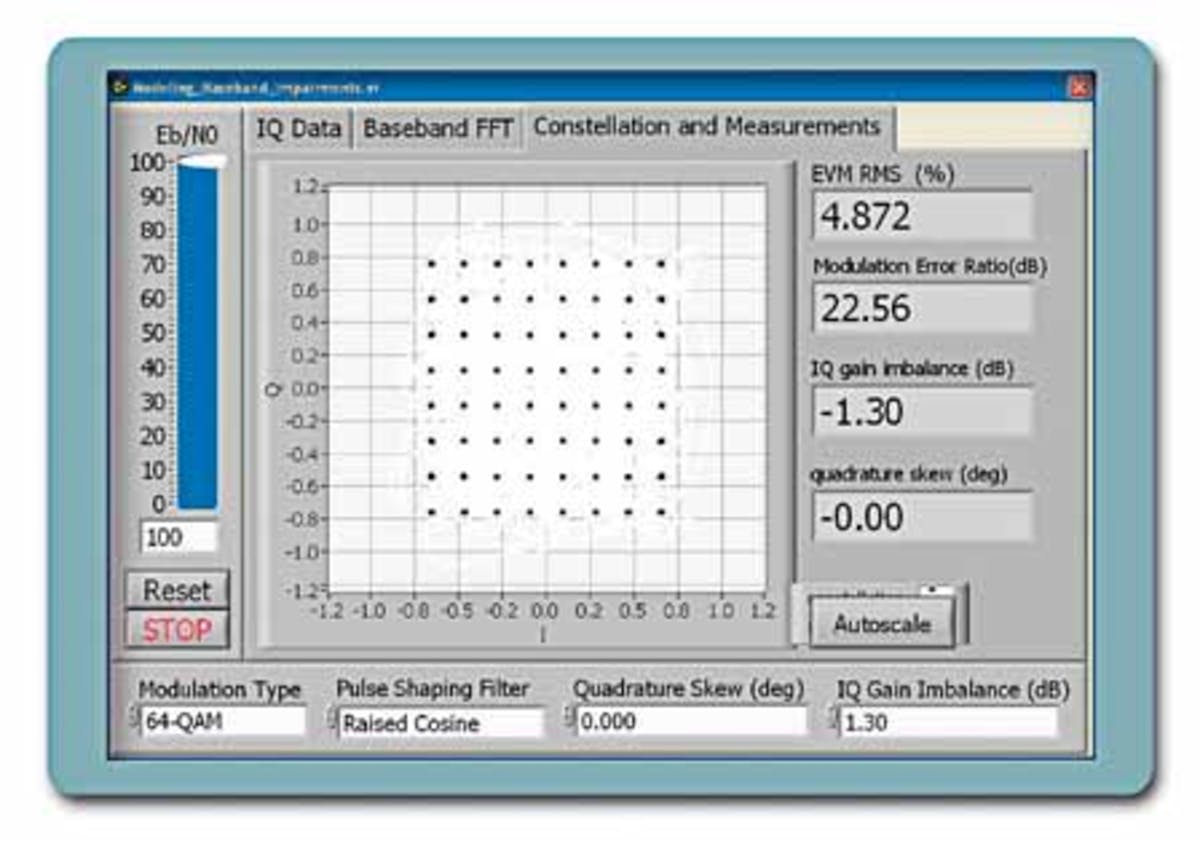Click the IQ Gain Imbalance stepper control
The image size is (1200, 841).
click(838, 719)
